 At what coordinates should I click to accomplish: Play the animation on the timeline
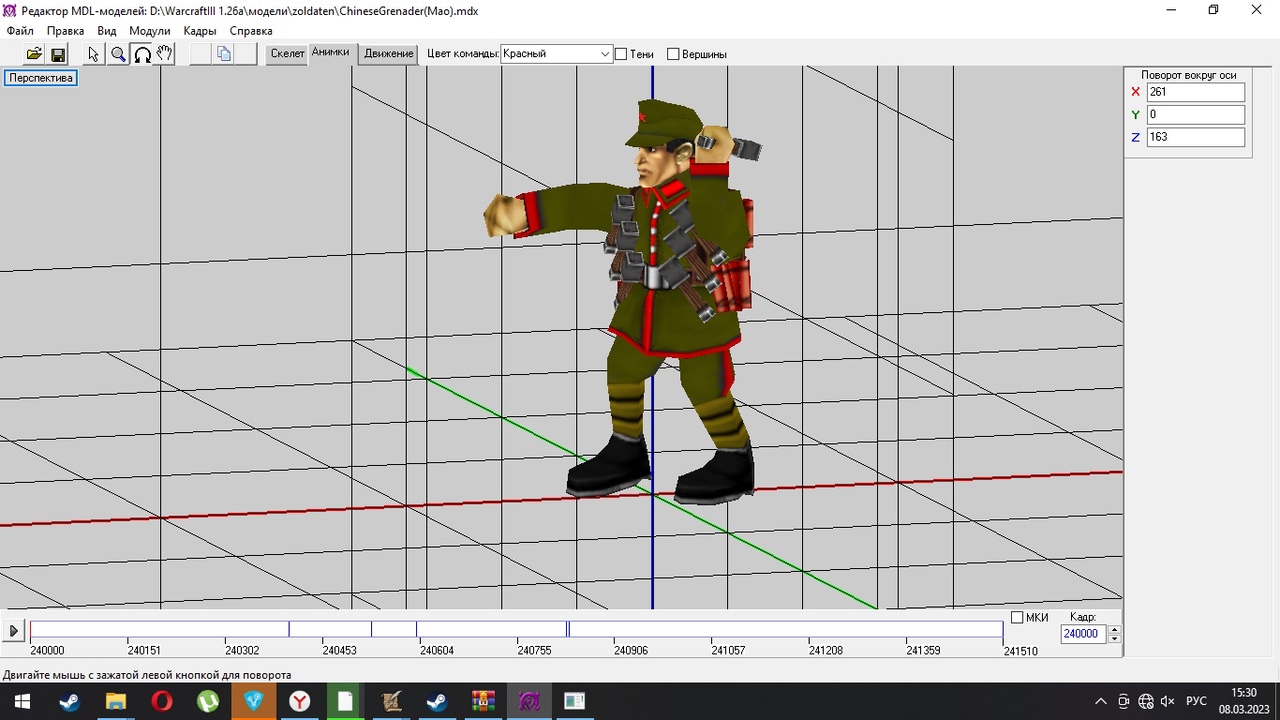click(x=14, y=631)
